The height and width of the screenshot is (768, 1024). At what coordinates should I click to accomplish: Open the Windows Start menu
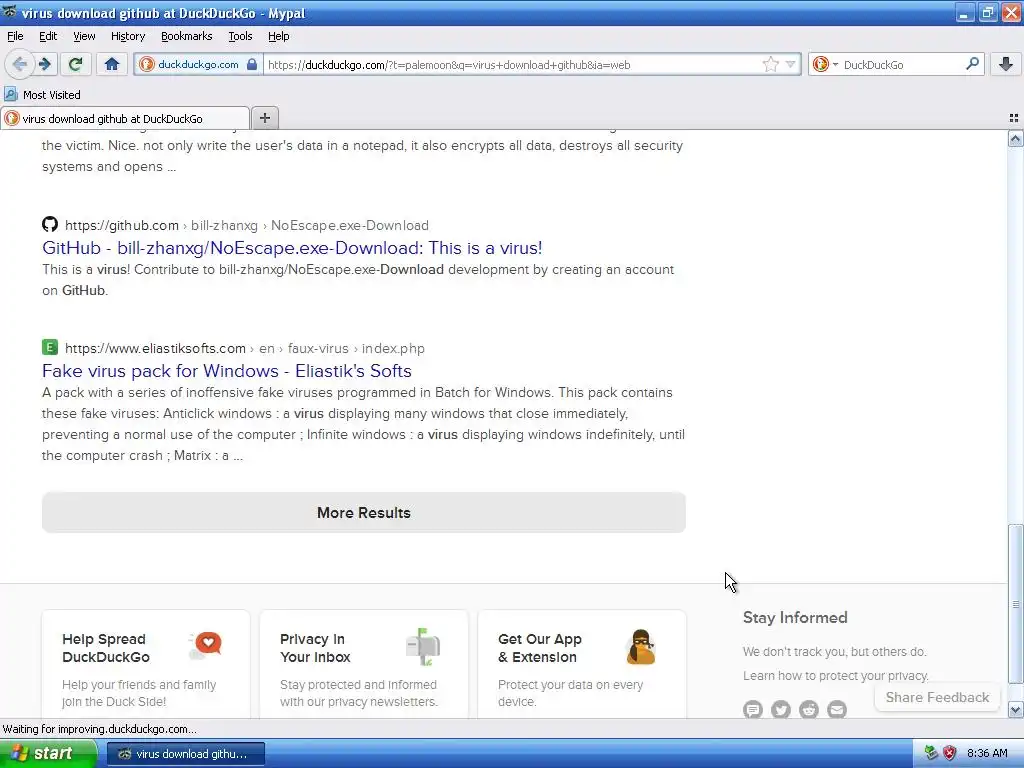(x=47, y=754)
